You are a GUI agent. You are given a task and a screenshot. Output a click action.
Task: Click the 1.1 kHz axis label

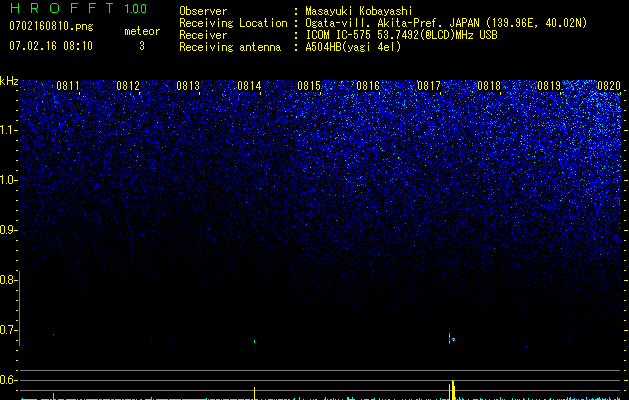click(8, 130)
